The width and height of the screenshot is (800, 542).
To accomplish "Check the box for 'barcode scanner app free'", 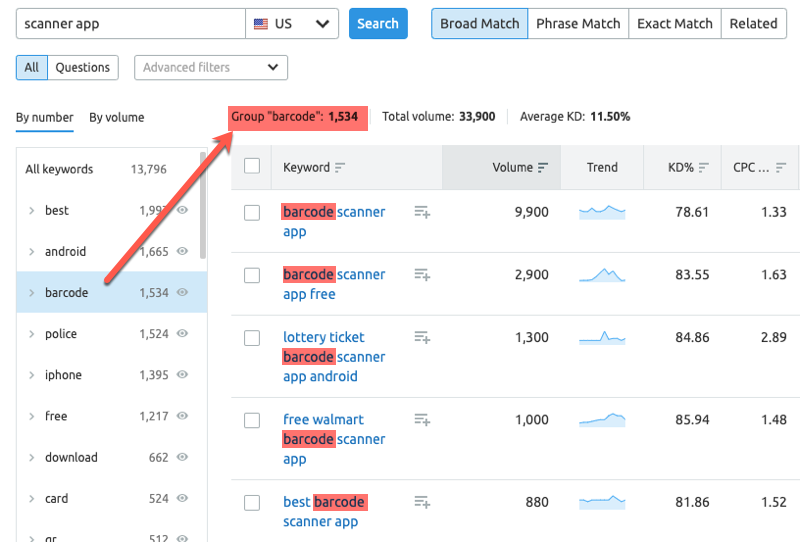I will [x=252, y=275].
